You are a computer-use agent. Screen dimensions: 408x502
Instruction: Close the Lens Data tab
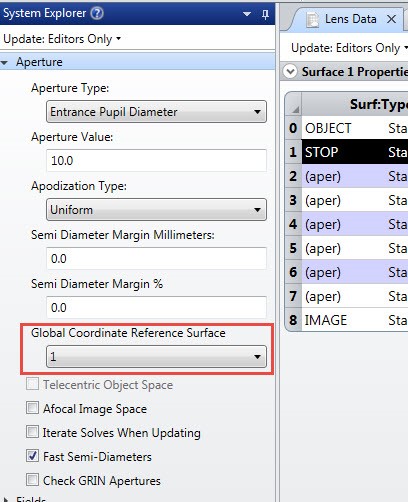[x=392, y=19]
